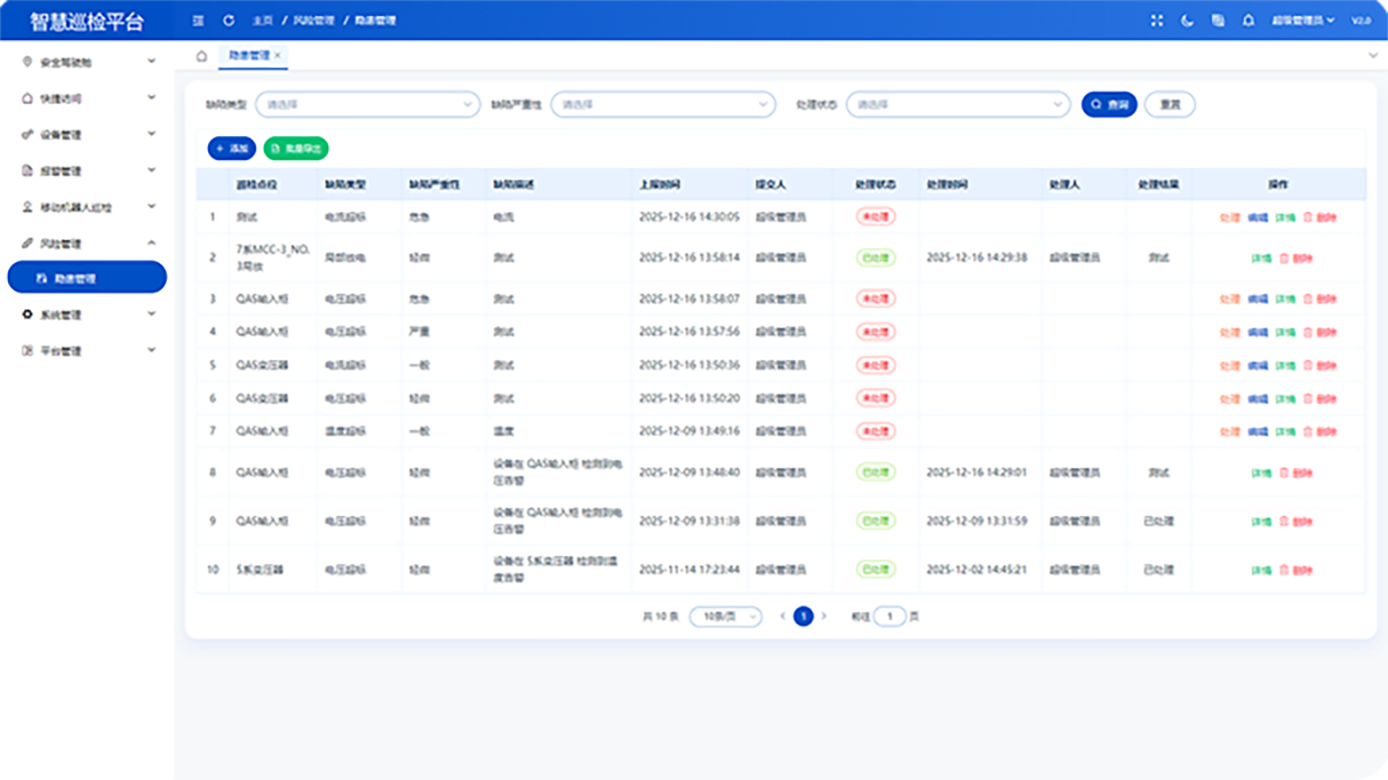This screenshot has height=780, width=1388.
Task: Select 隐患管理 in the sidebar
Action: (87, 278)
